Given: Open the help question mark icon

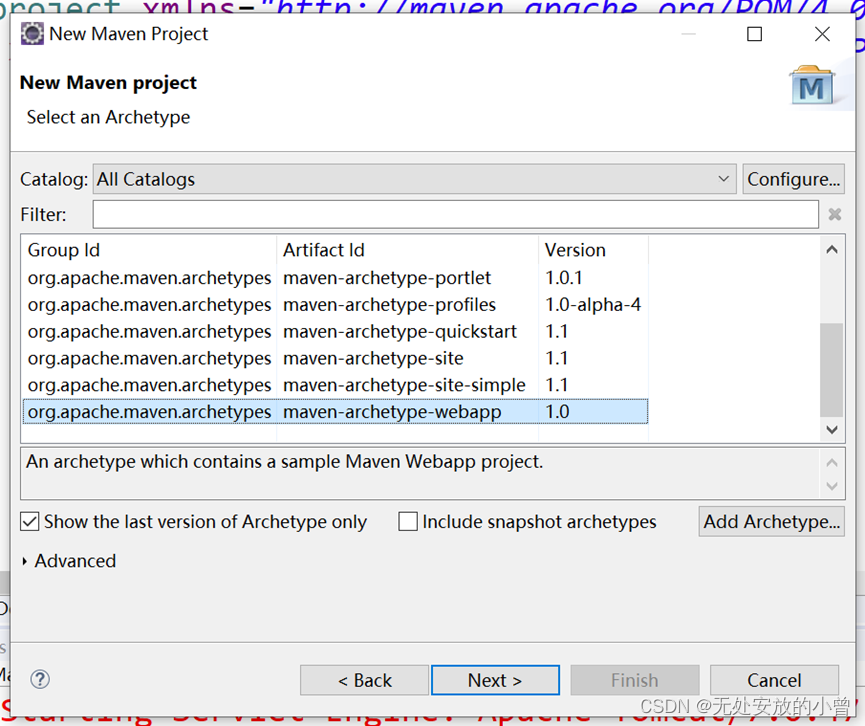Looking at the screenshot, I should [x=40, y=679].
